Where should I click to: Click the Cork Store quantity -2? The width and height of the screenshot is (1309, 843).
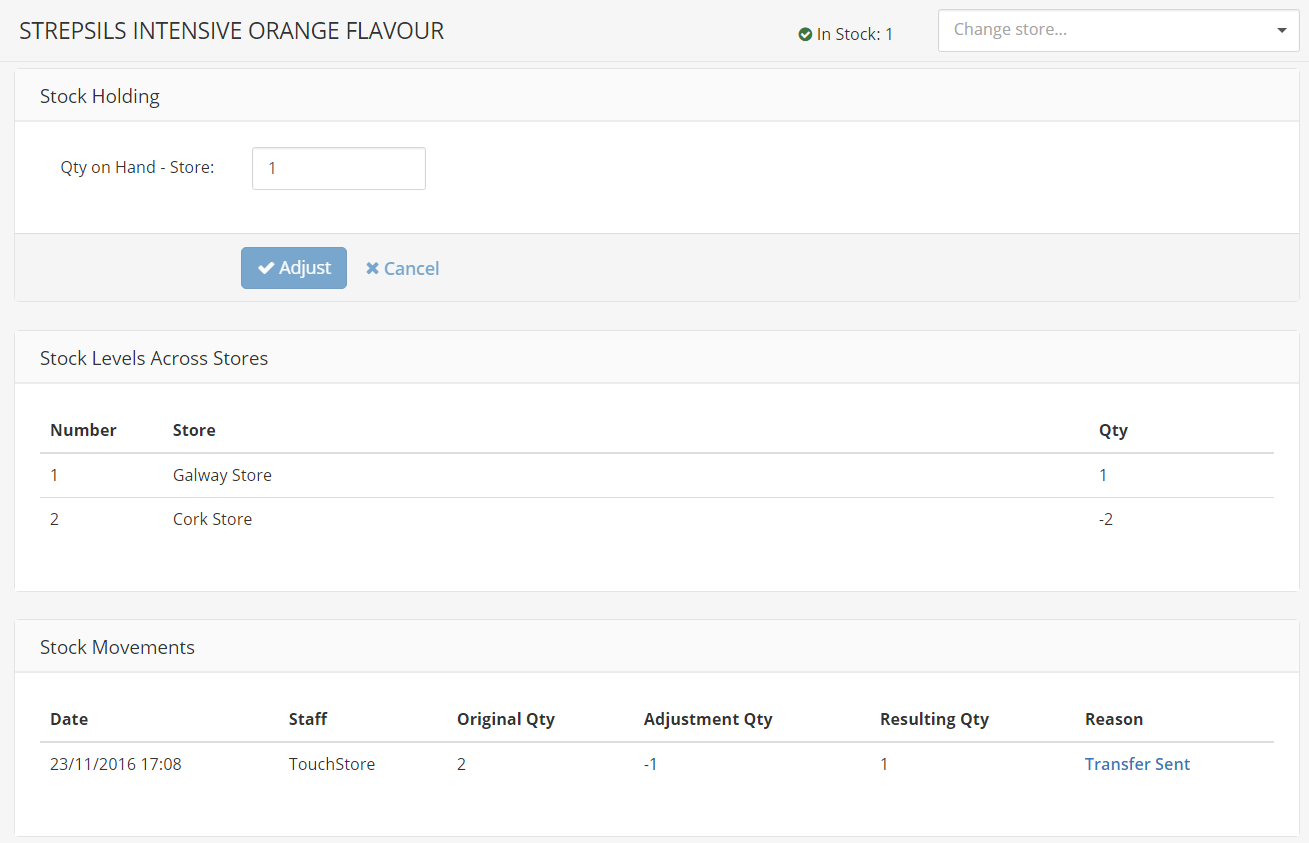[1105, 519]
